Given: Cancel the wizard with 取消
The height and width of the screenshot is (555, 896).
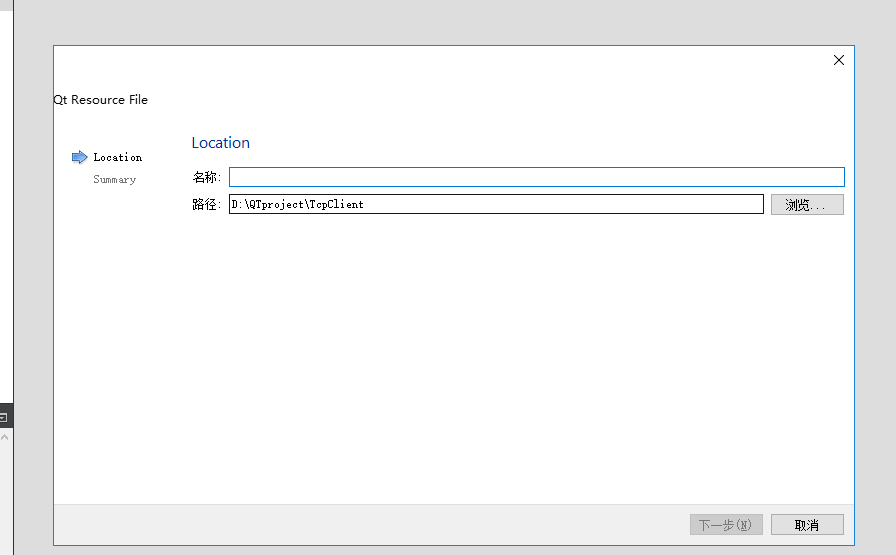Looking at the screenshot, I should click(807, 525).
